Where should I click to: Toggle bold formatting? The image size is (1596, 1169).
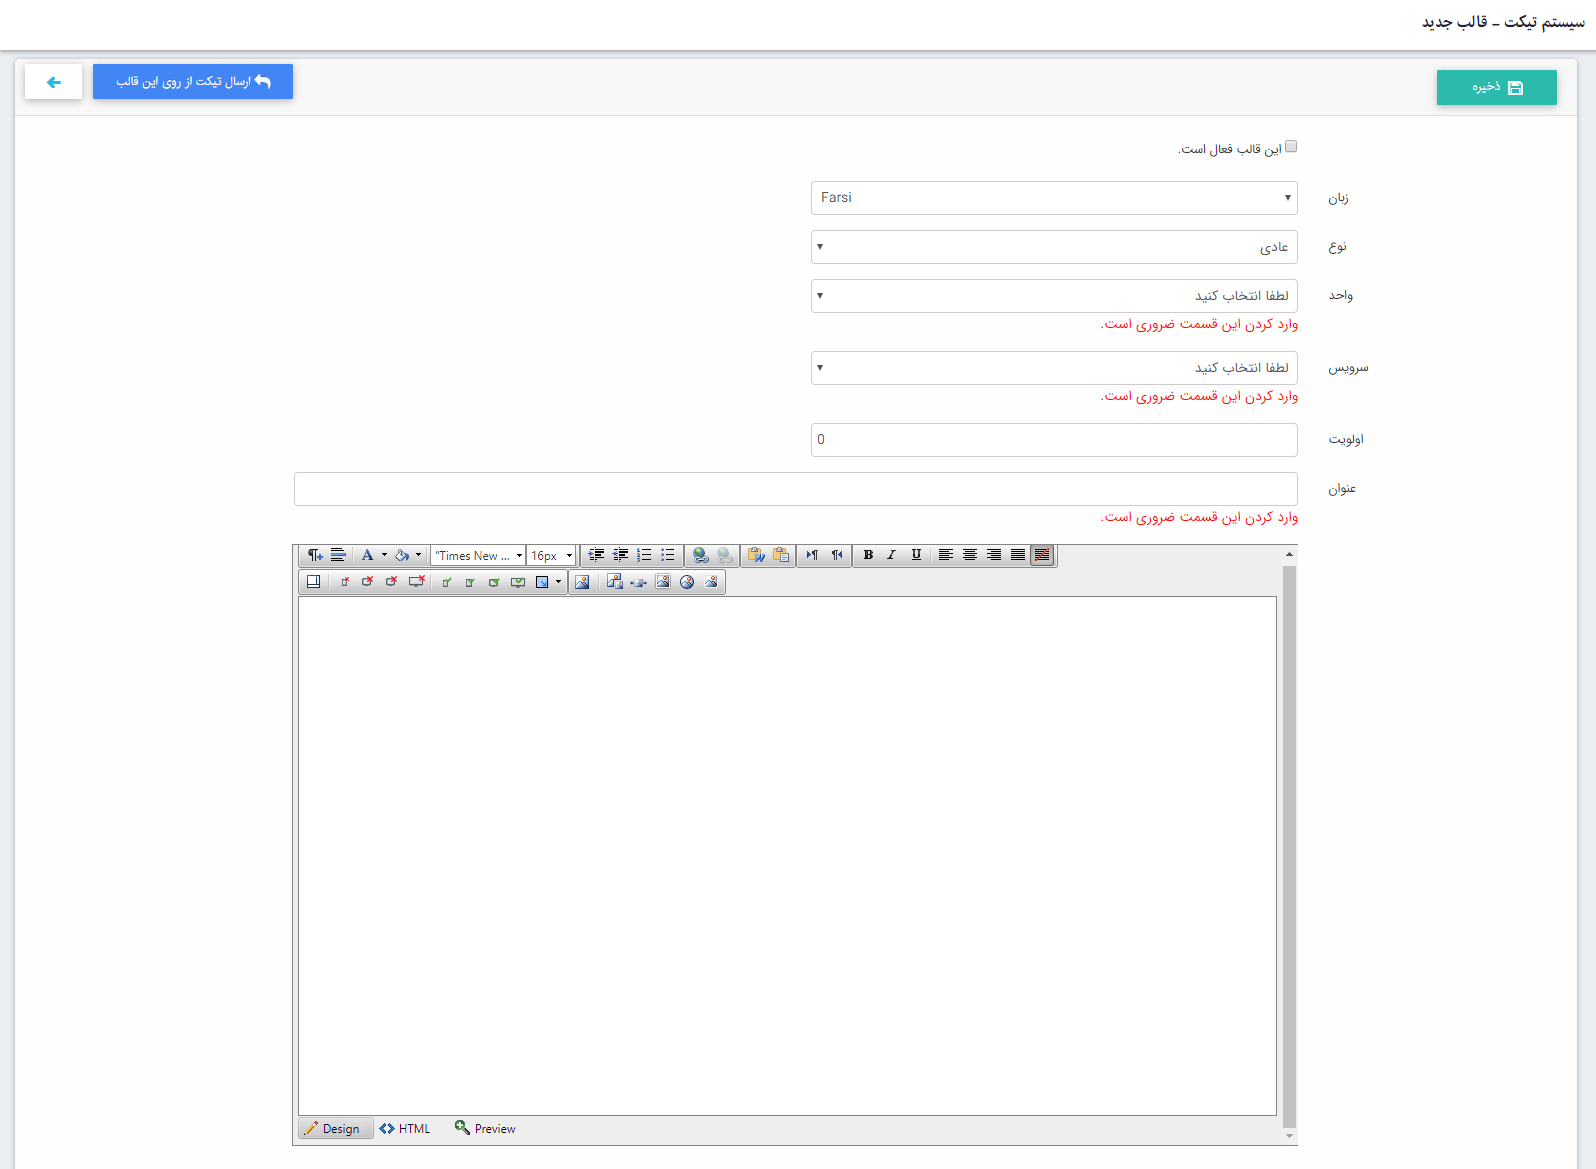coord(868,555)
